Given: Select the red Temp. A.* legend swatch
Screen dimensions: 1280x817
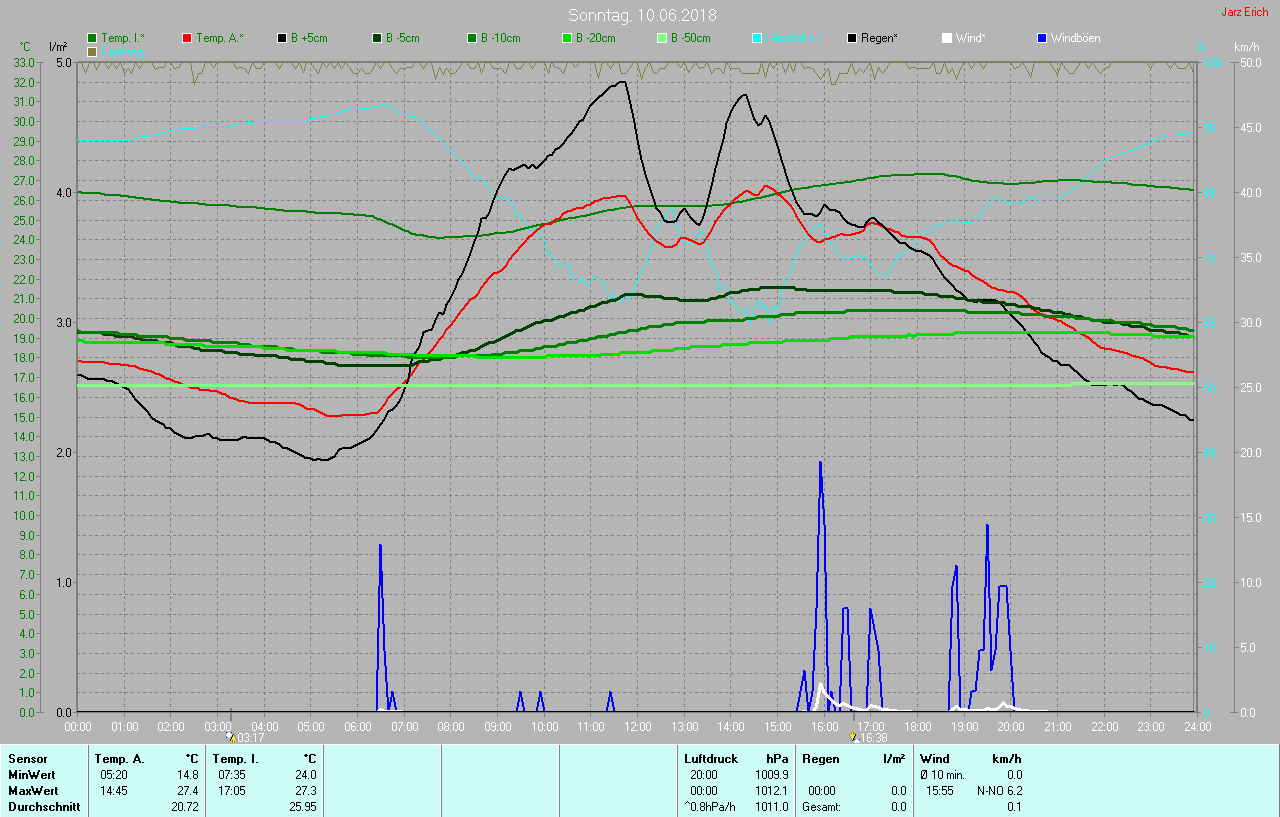Looking at the screenshot, I should click(x=187, y=38).
